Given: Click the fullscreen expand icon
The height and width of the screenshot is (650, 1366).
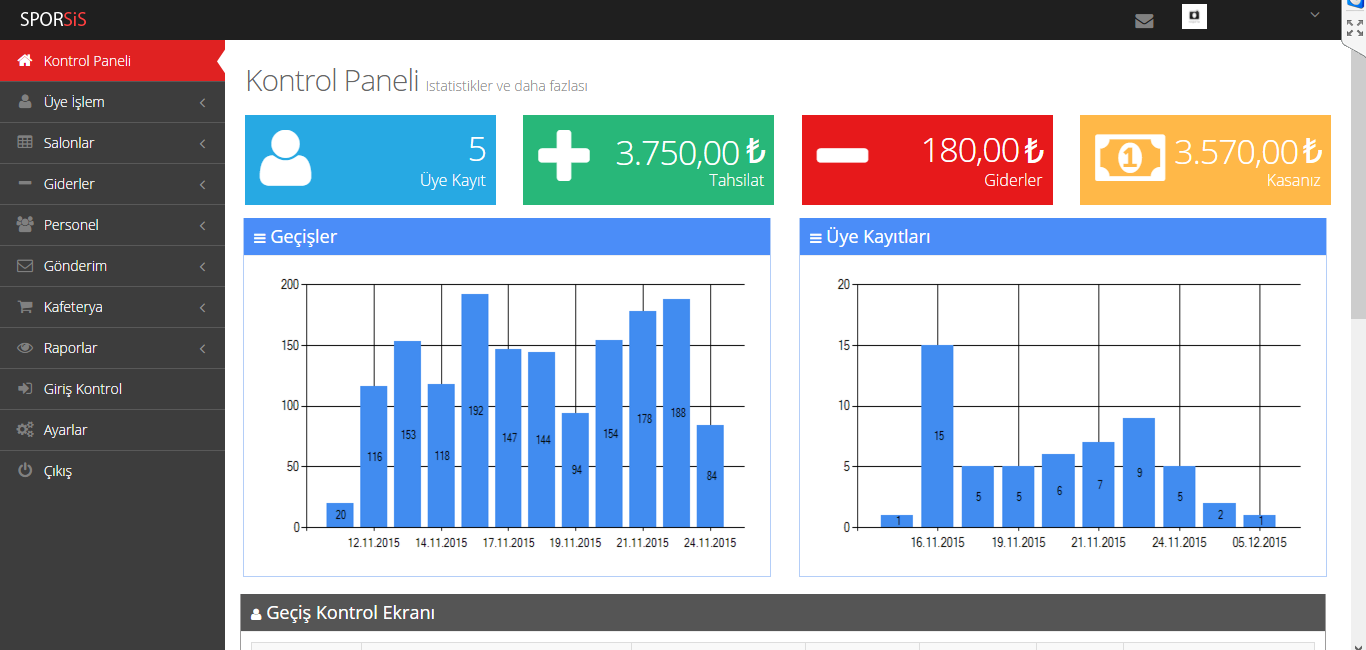Looking at the screenshot, I should [1355, 28].
